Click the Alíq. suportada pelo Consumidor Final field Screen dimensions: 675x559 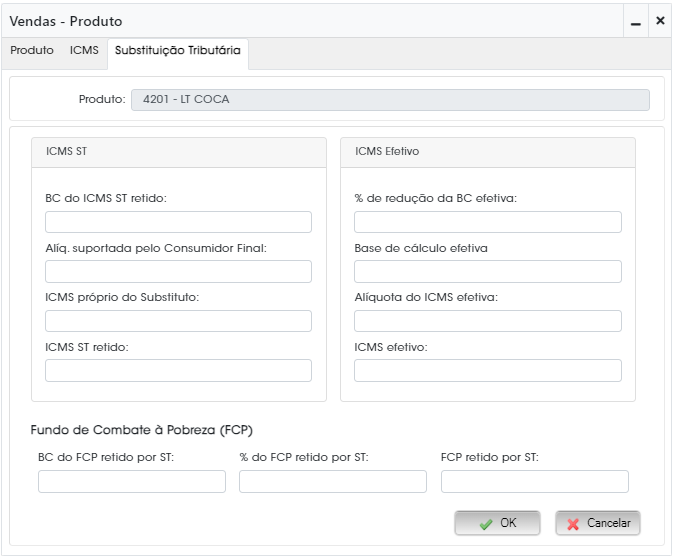click(x=178, y=272)
